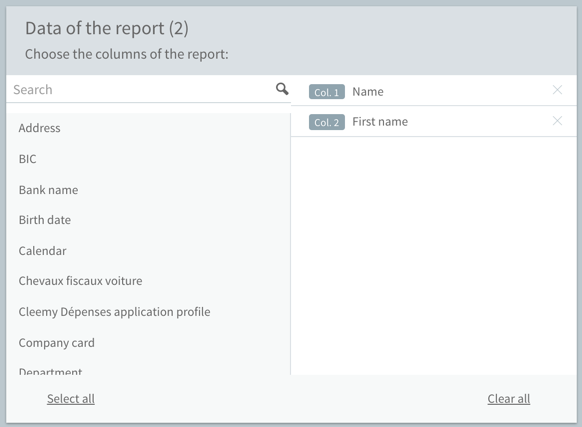582x427 pixels.
Task: Click the Data of the report heading
Action: (x=107, y=28)
